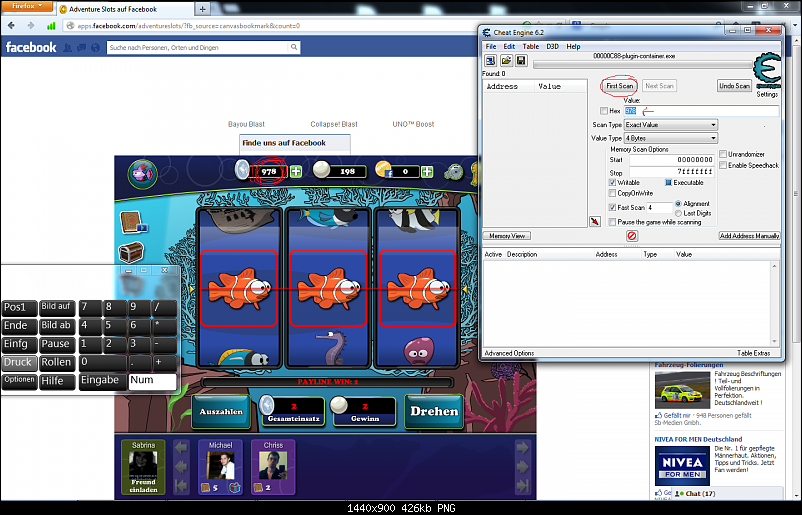
Task: Open Memory View
Action: tap(507, 236)
